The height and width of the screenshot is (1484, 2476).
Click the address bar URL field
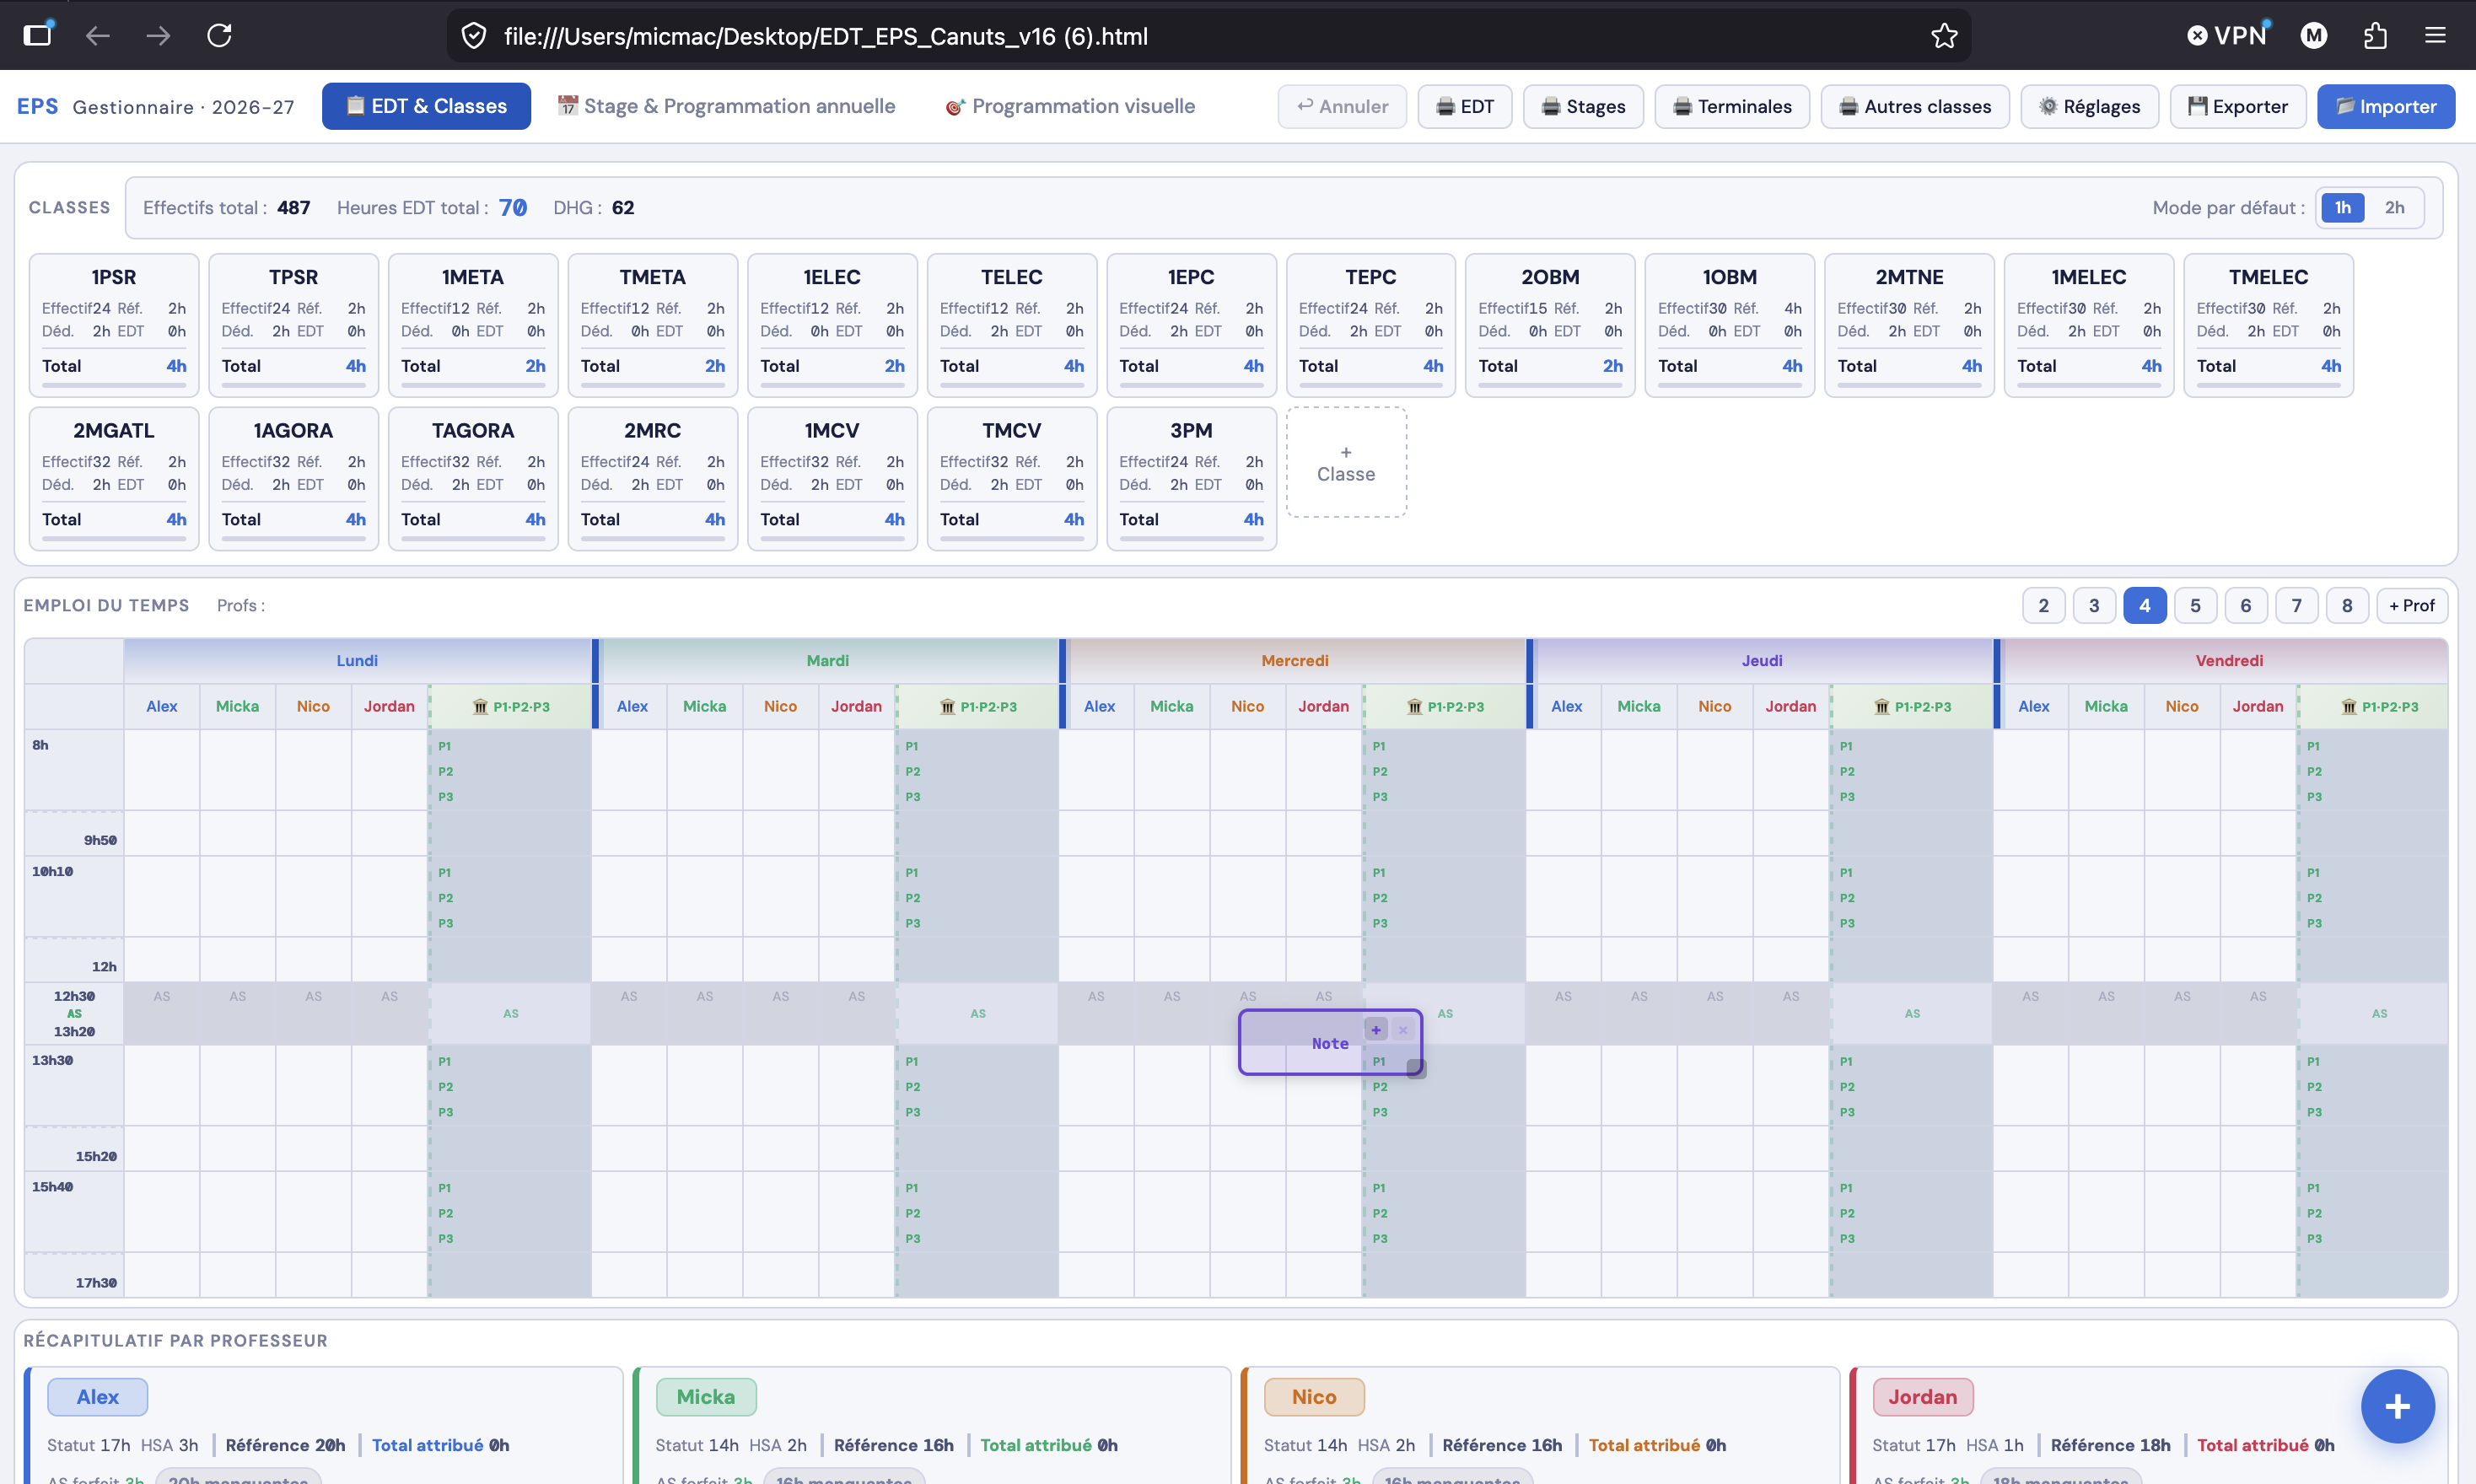[1207, 36]
